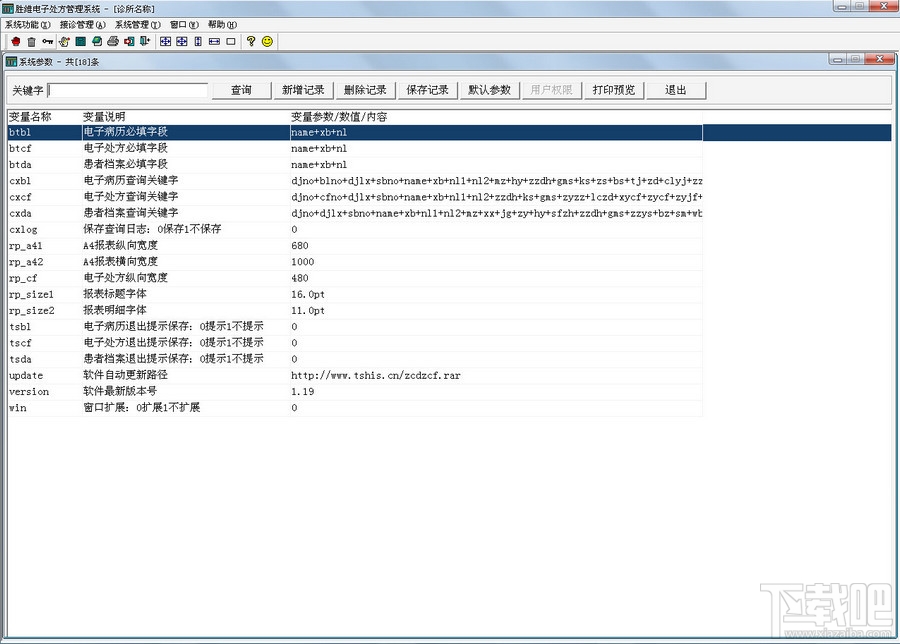900x644 pixels.
Task: Click the value 480 for rp_cf
Action: click(496, 278)
